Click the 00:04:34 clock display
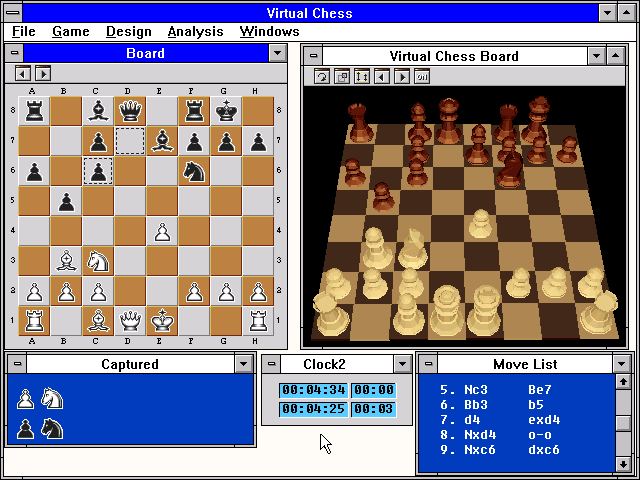 pos(313,390)
